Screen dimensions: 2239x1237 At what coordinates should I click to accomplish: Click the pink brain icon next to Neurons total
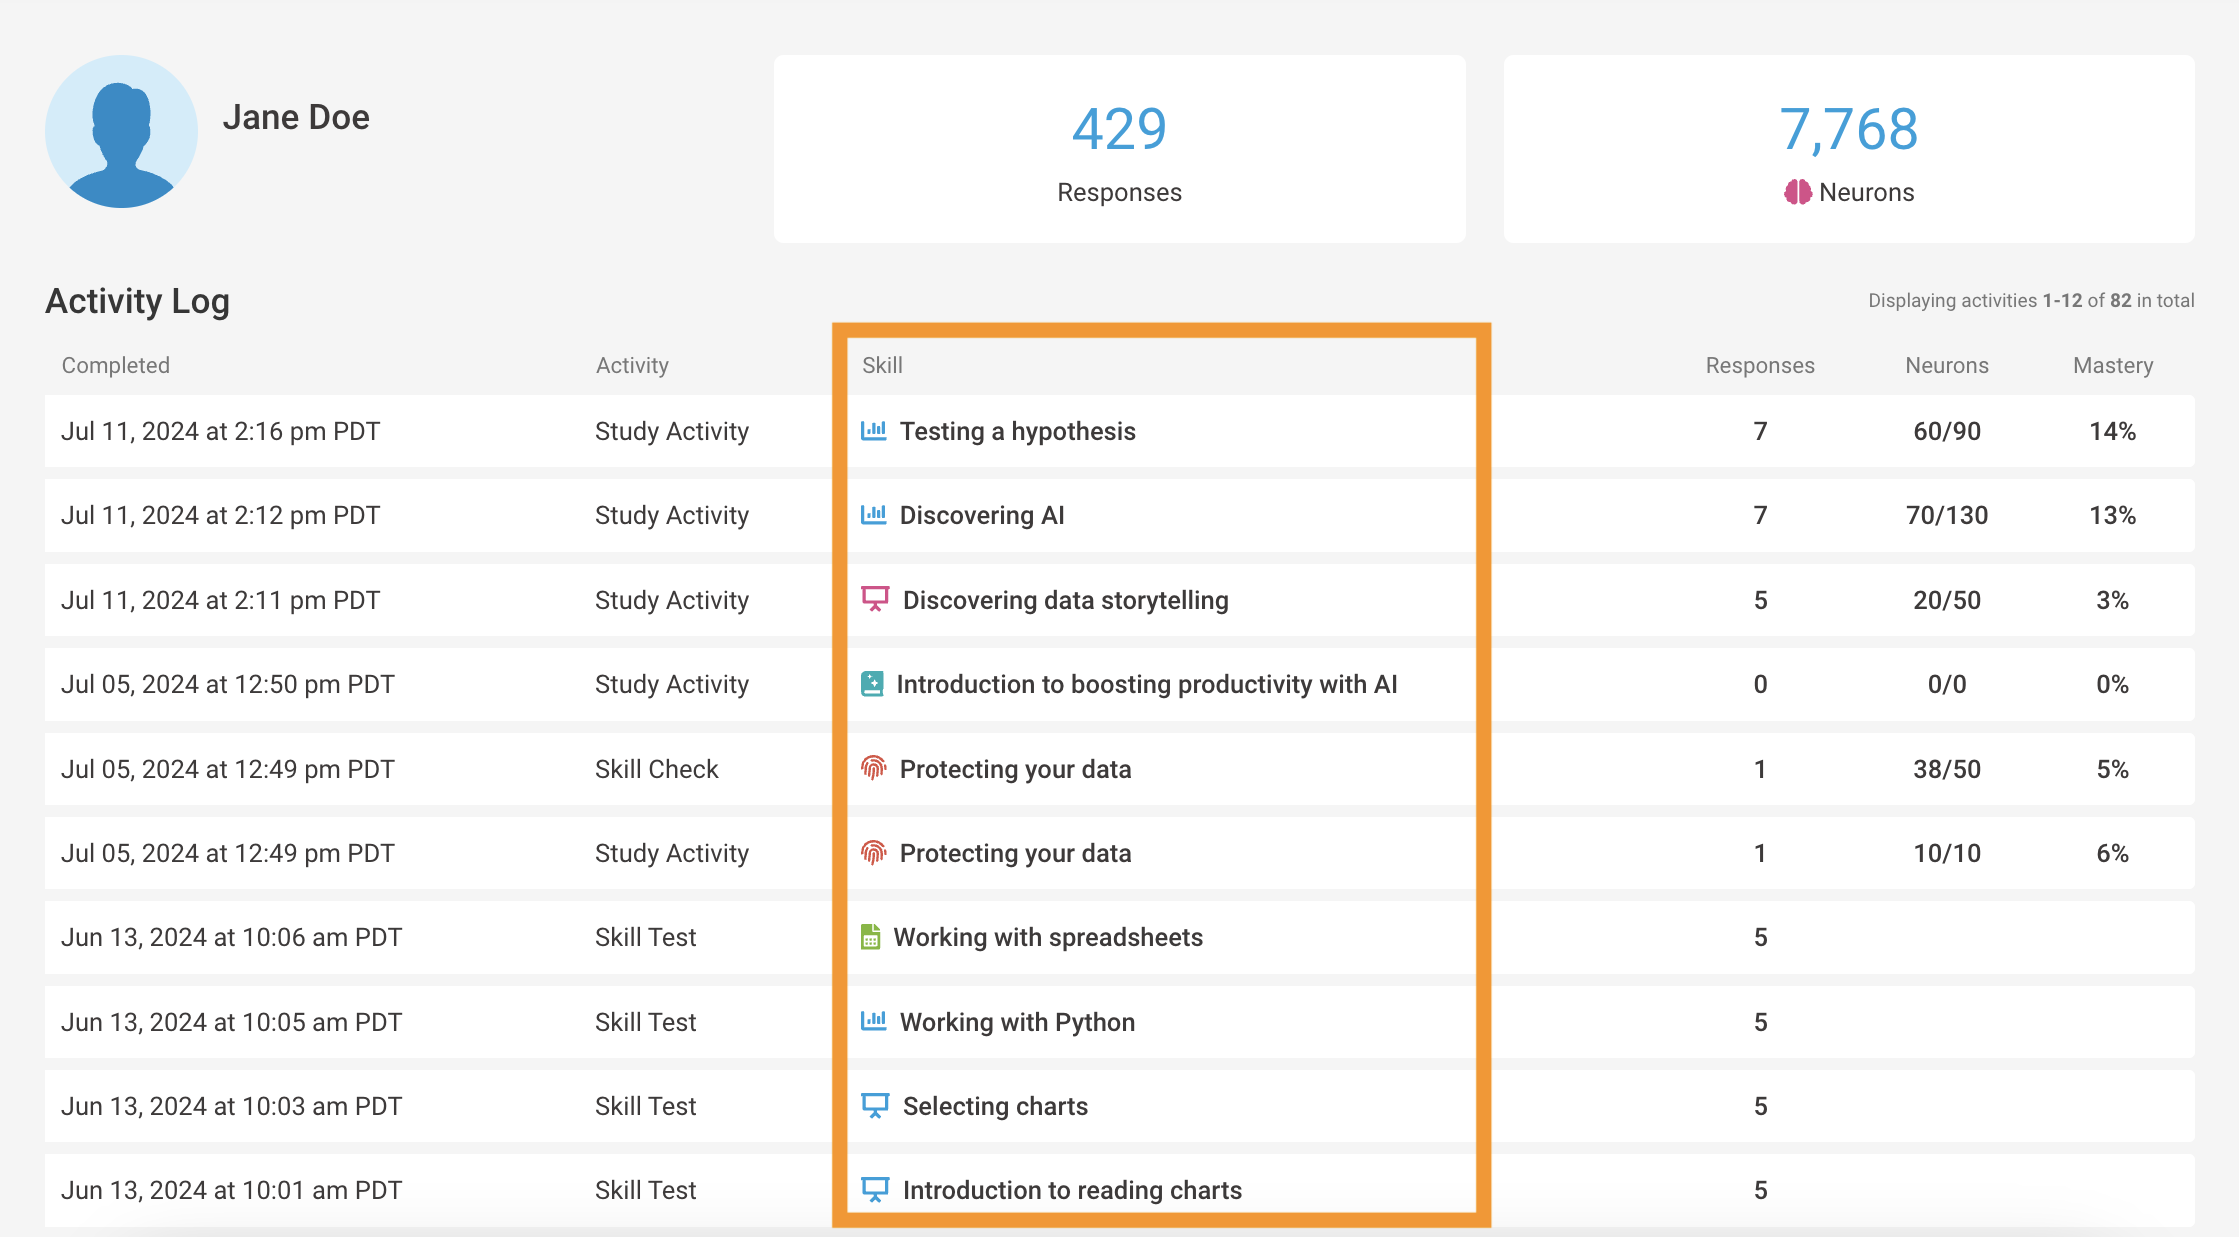pyautogui.click(x=1800, y=192)
